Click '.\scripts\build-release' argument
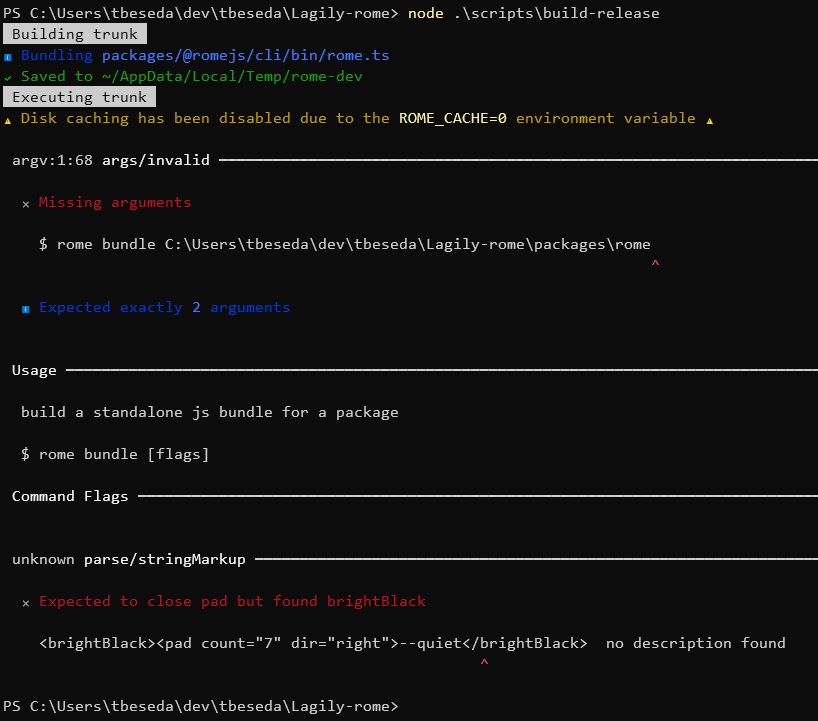The image size is (818, 721). point(556,13)
